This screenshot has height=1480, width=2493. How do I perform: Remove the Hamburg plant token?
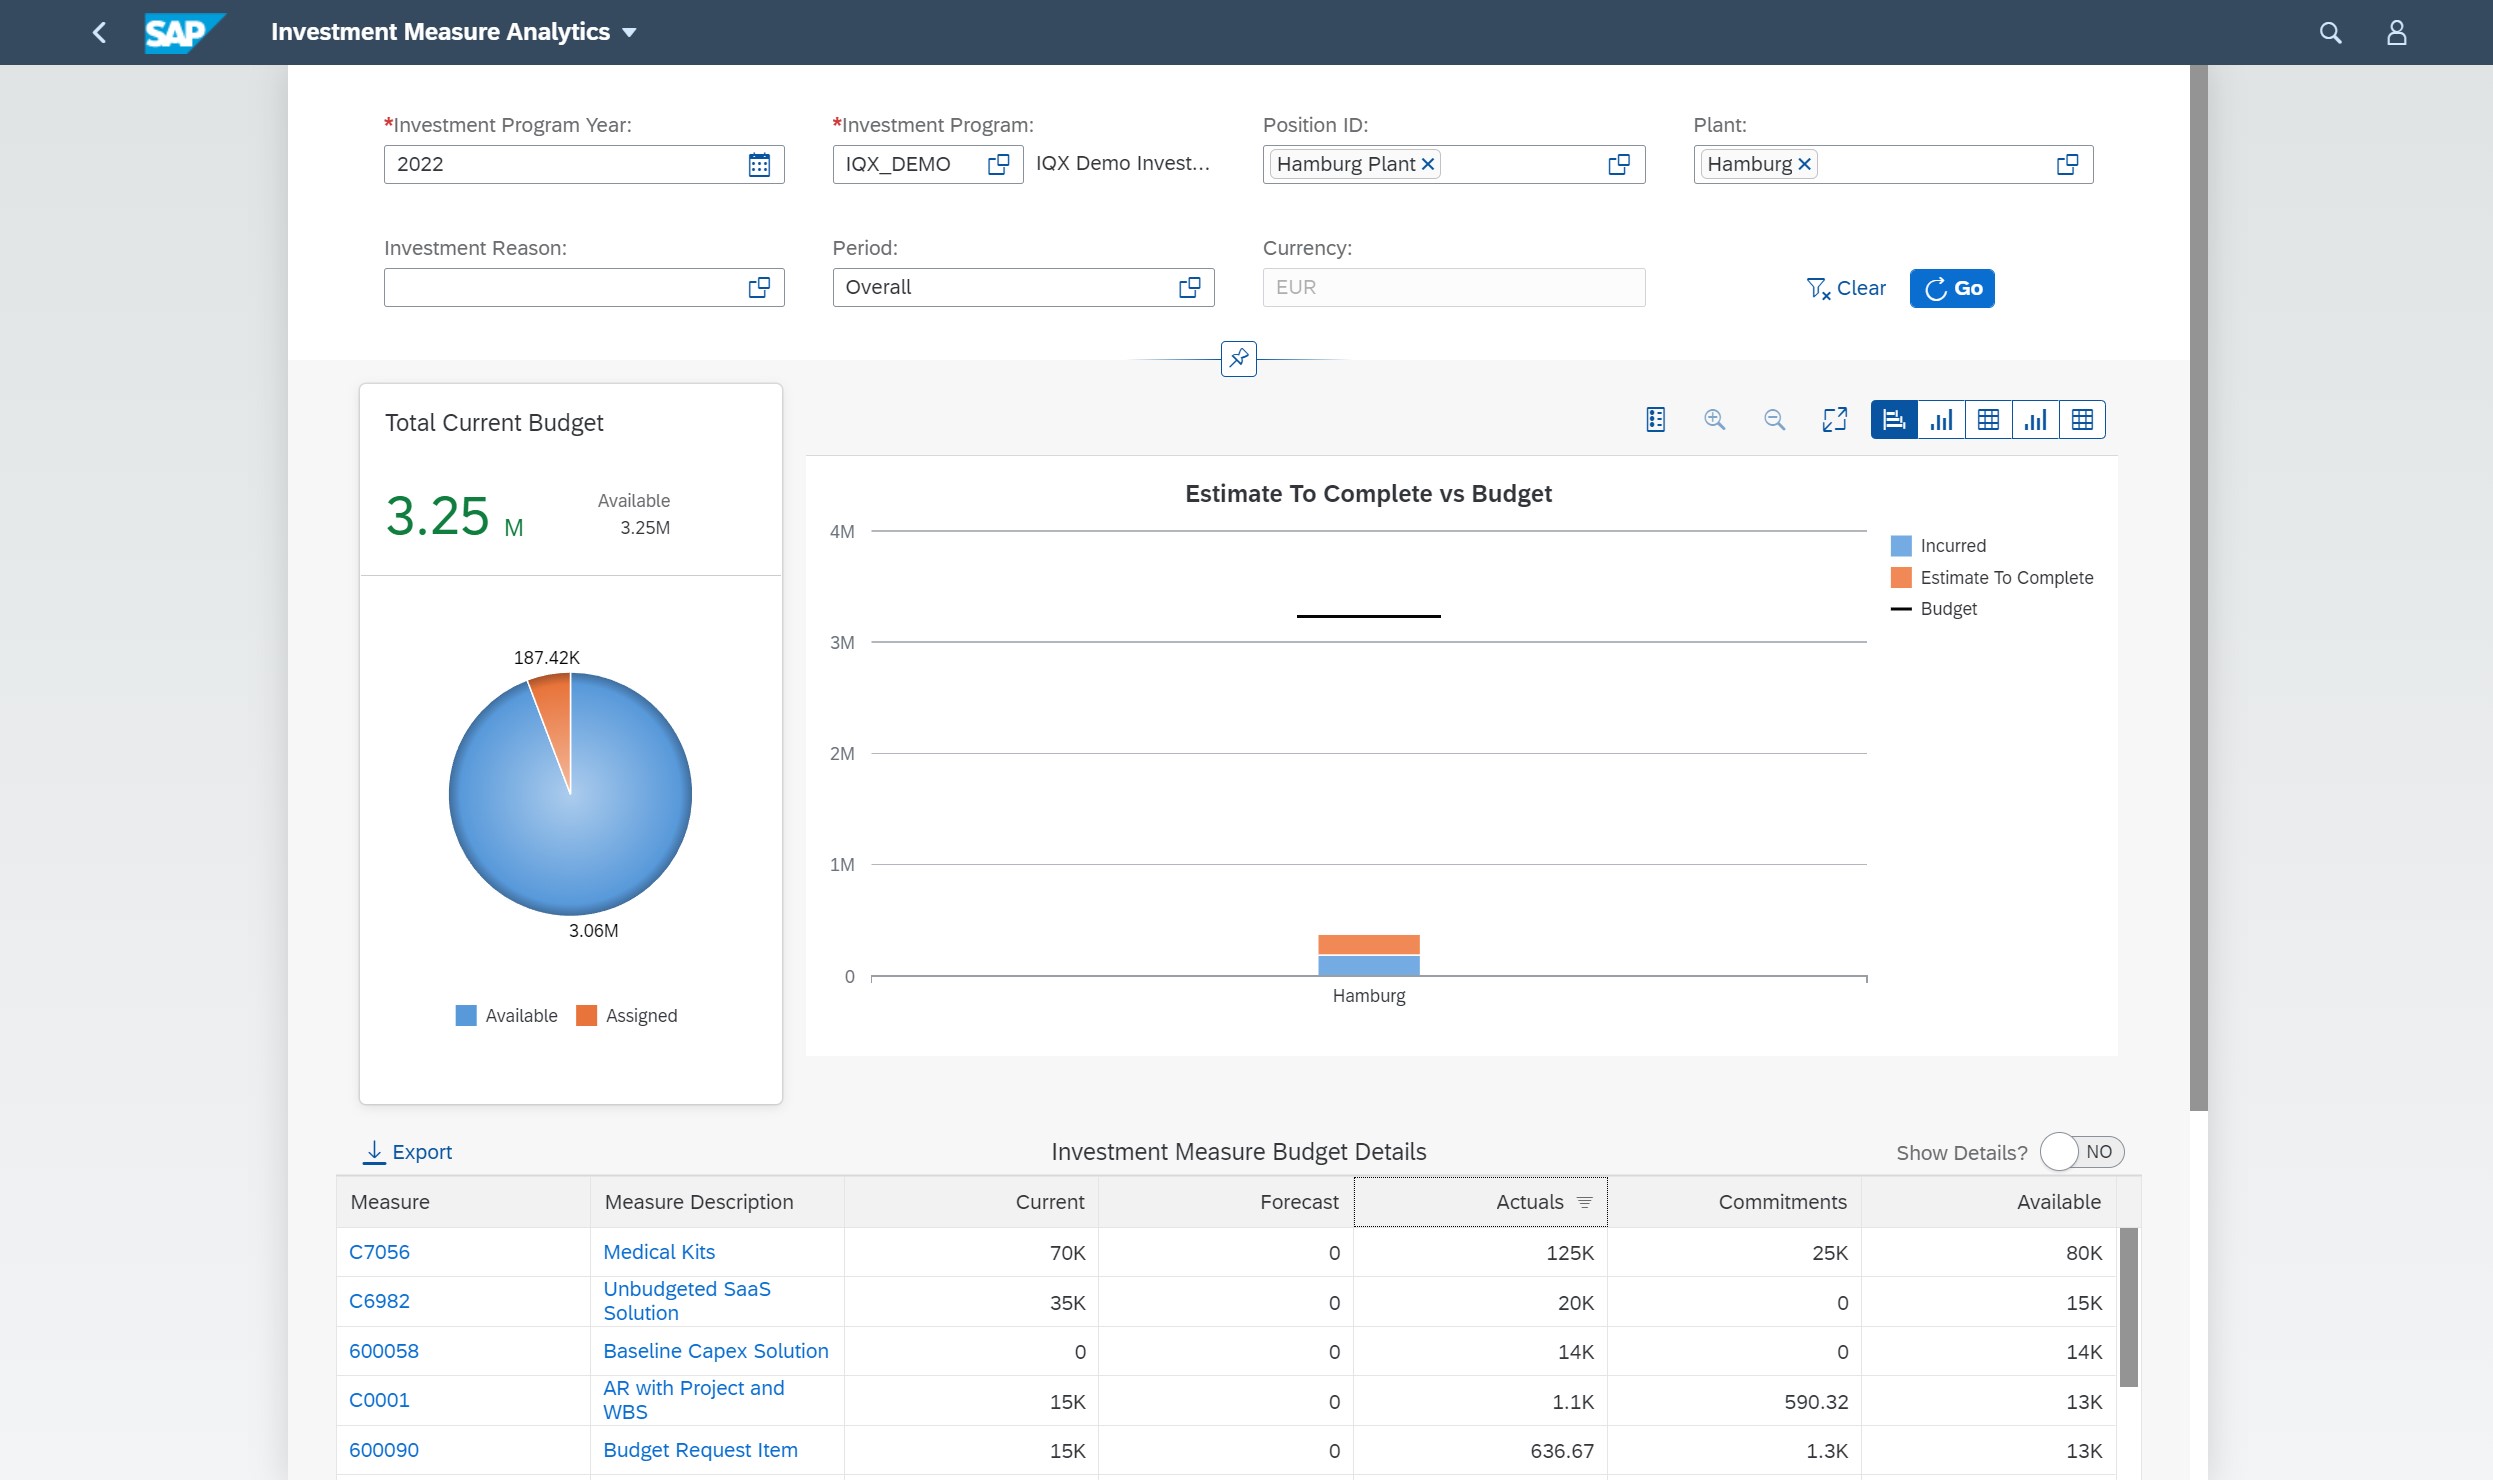point(1803,163)
